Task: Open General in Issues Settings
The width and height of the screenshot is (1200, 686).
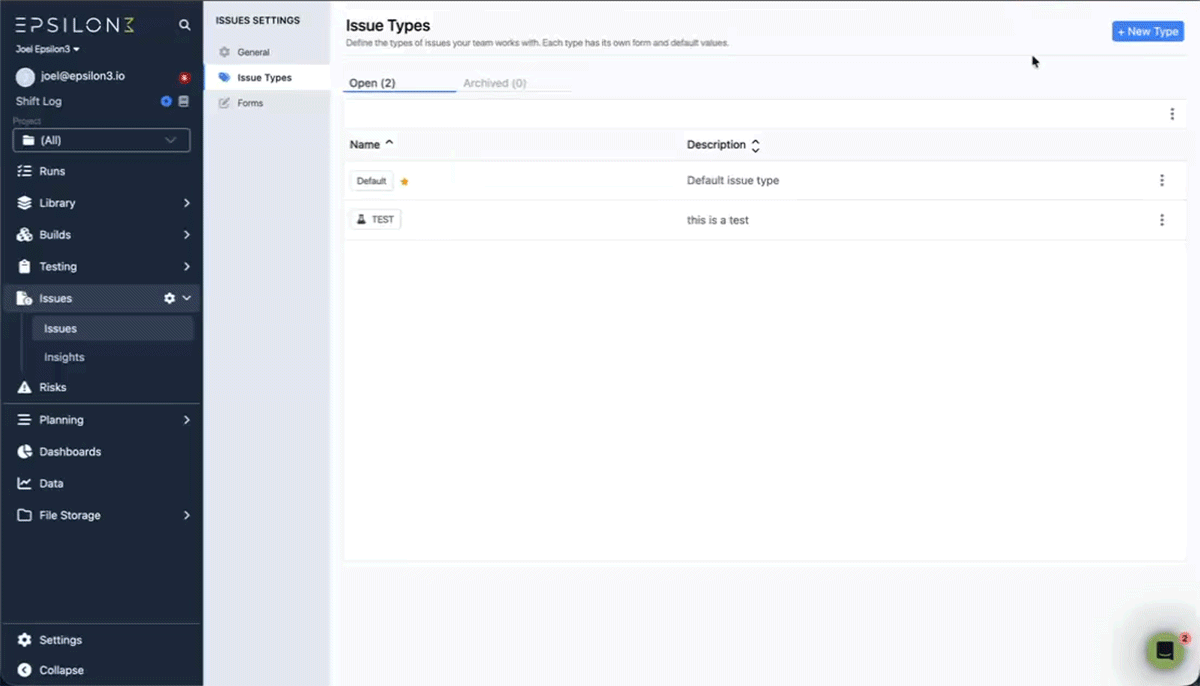Action: point(267,52)
